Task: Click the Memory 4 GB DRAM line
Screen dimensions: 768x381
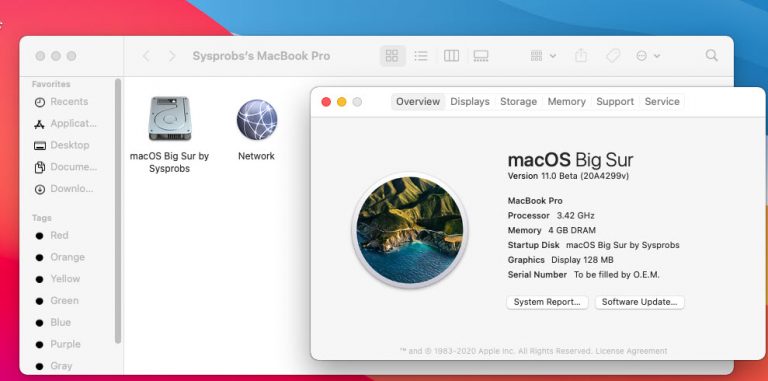Action: pyautogui.click(x=552, y=231)
